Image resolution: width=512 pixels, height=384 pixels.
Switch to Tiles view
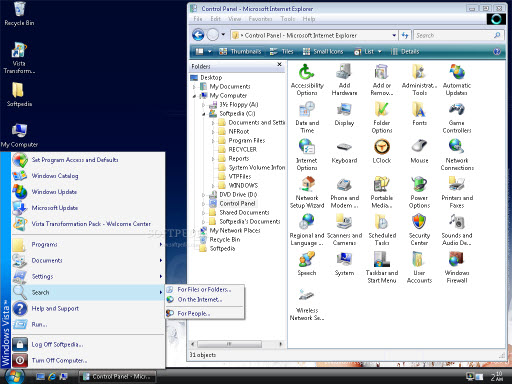(x=282, y=51)
